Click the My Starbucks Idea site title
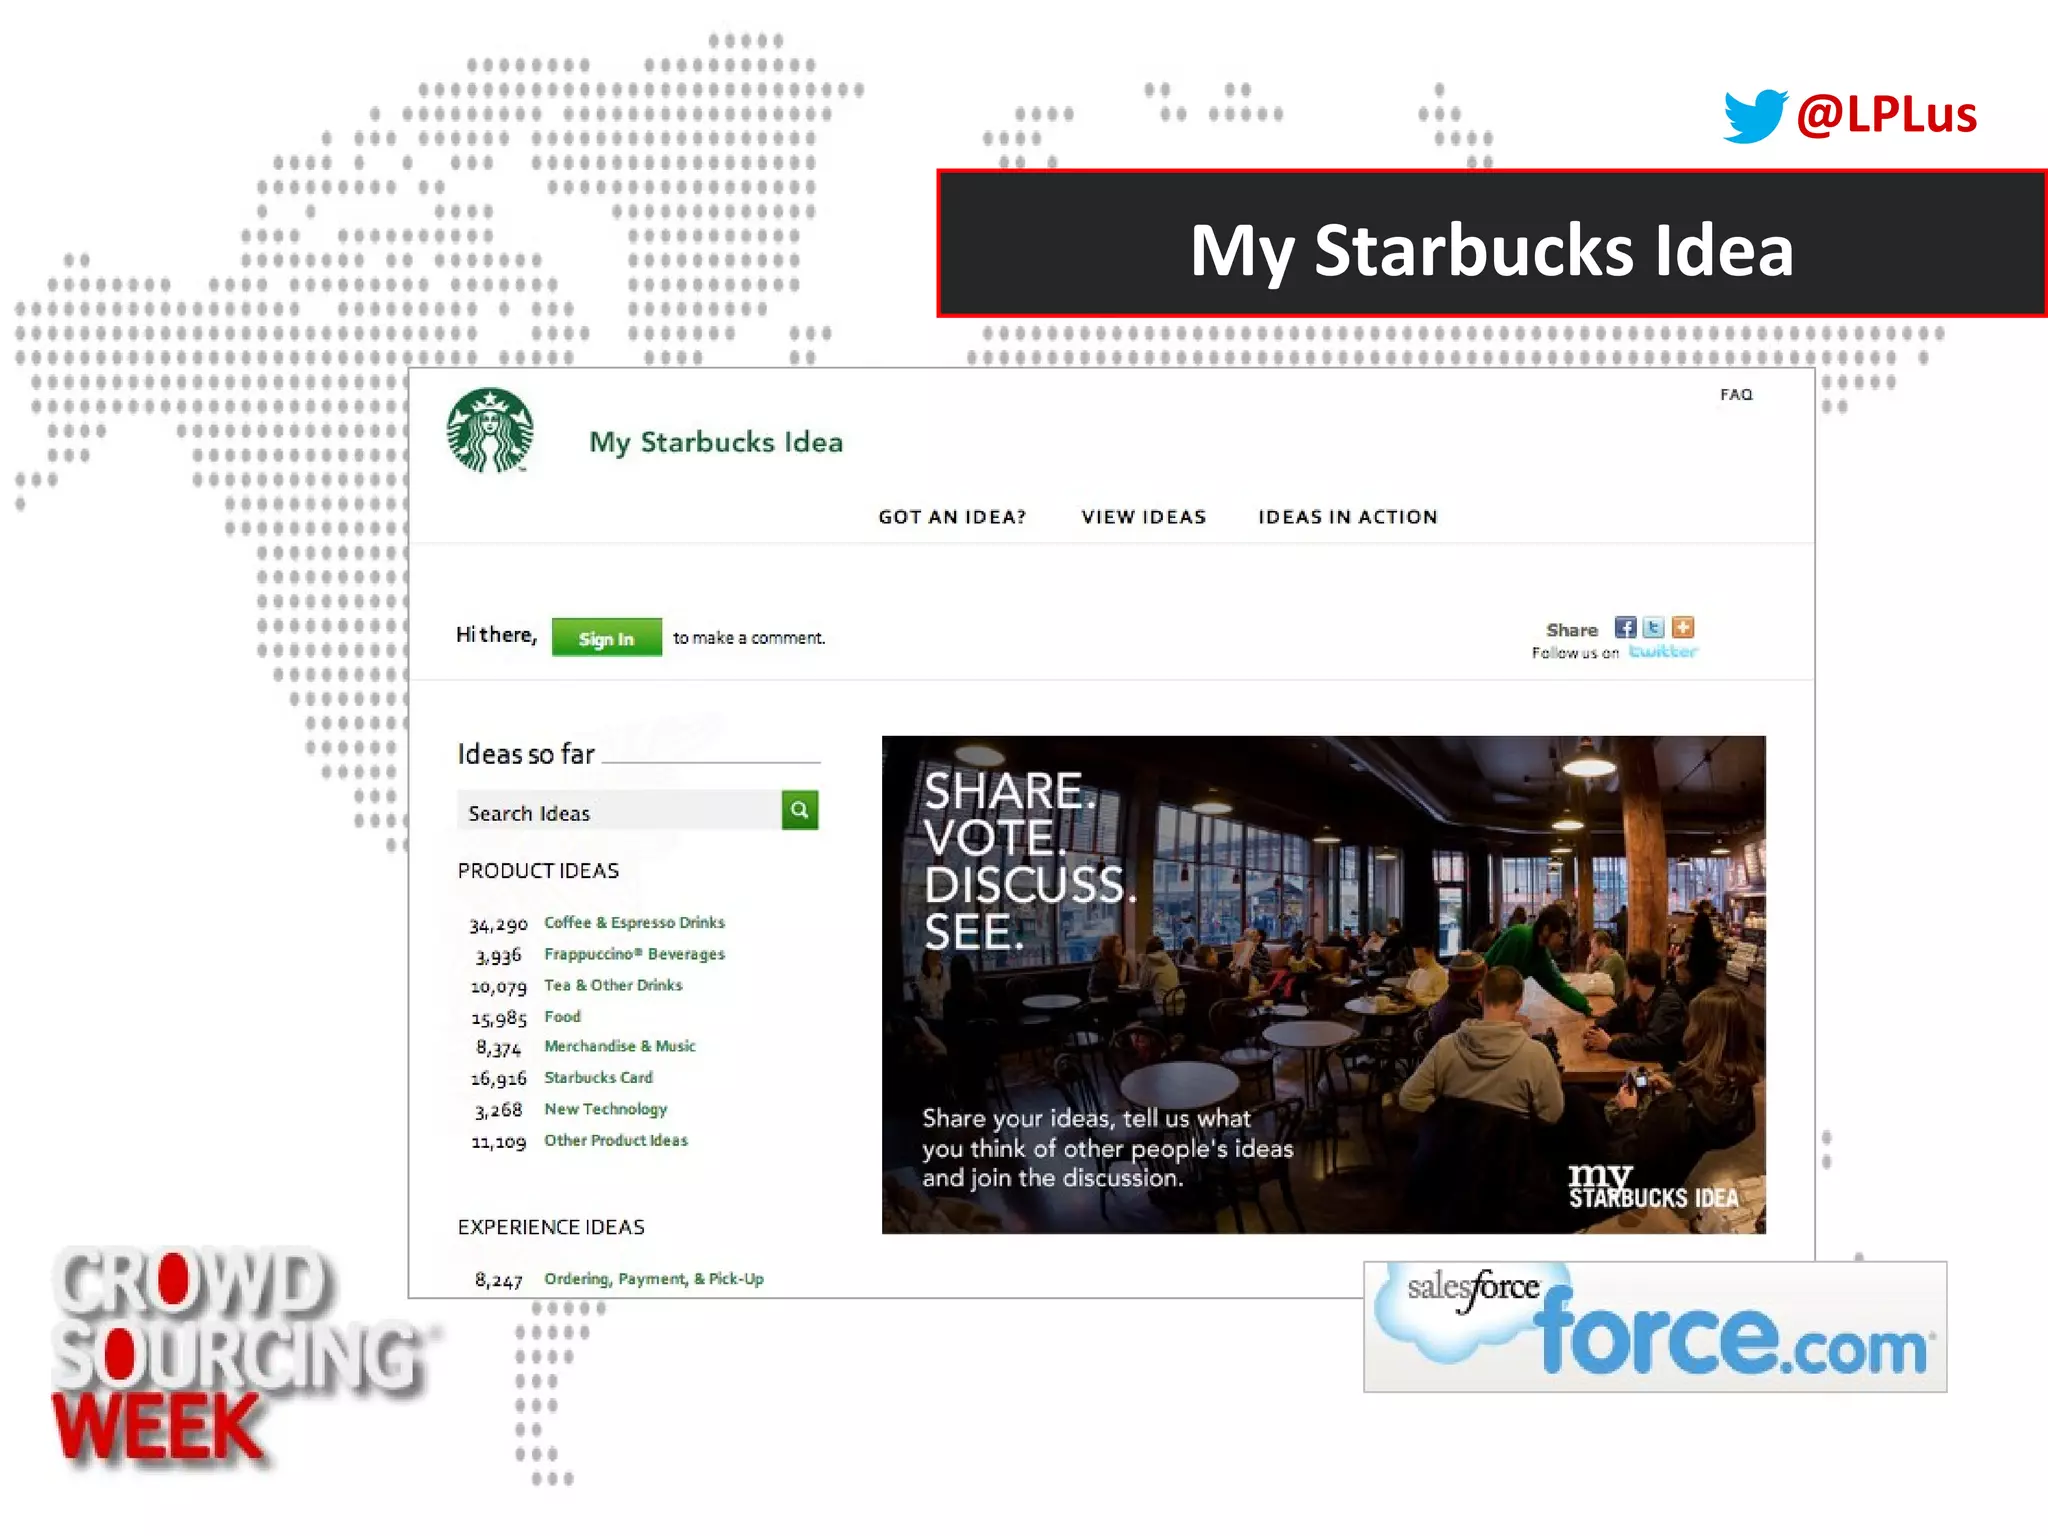Screen dimensions: 2048x1536 716,442
